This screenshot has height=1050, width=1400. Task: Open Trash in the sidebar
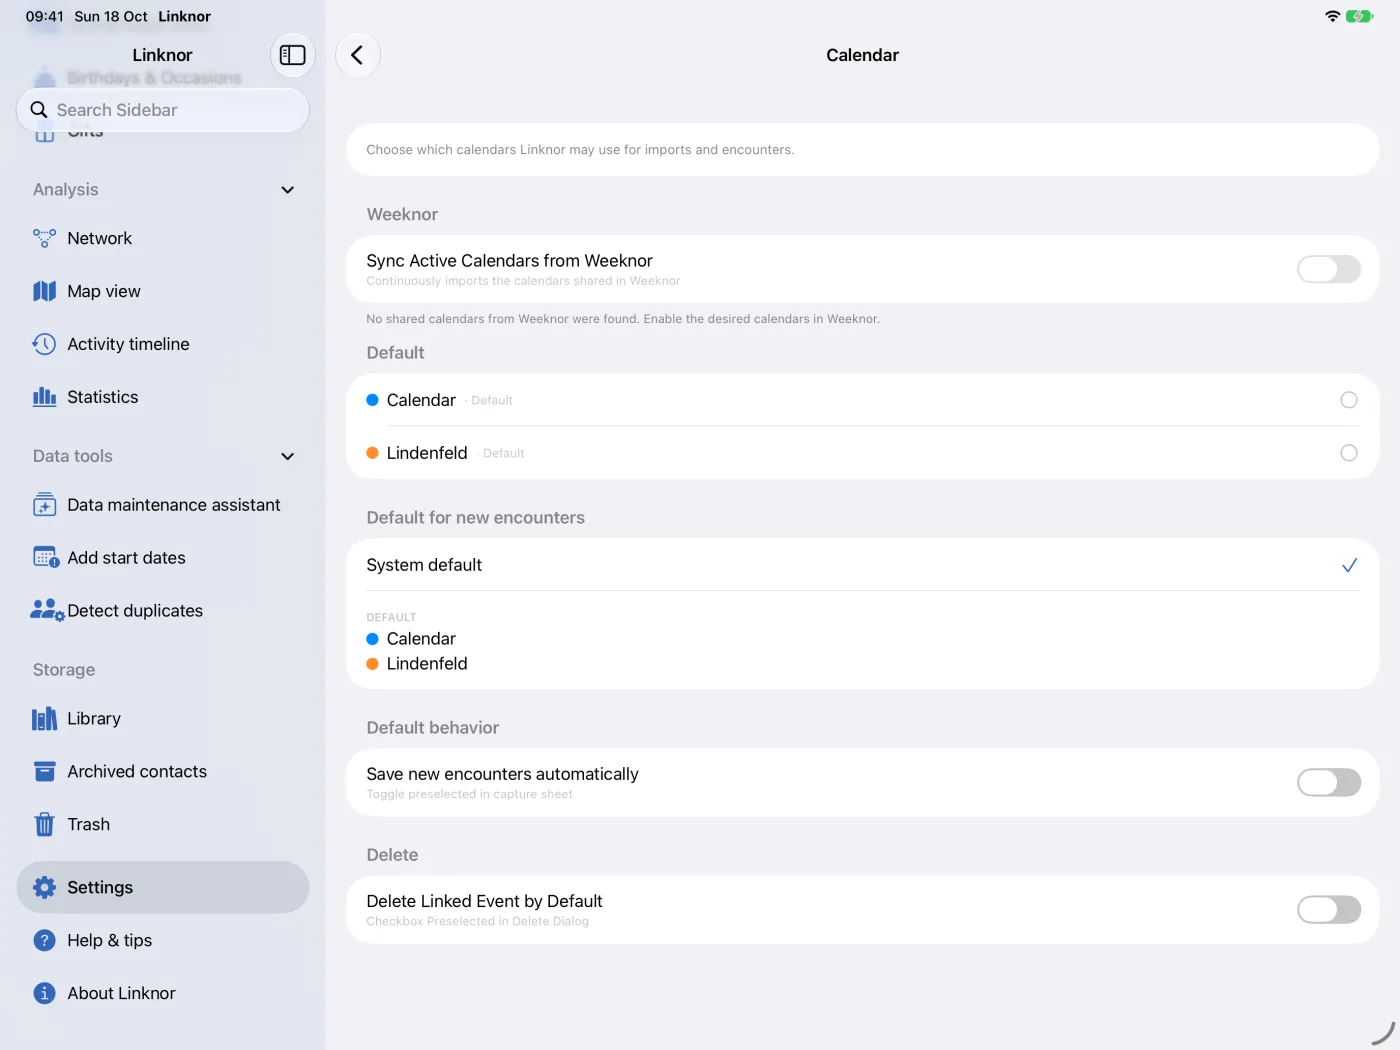163,825
